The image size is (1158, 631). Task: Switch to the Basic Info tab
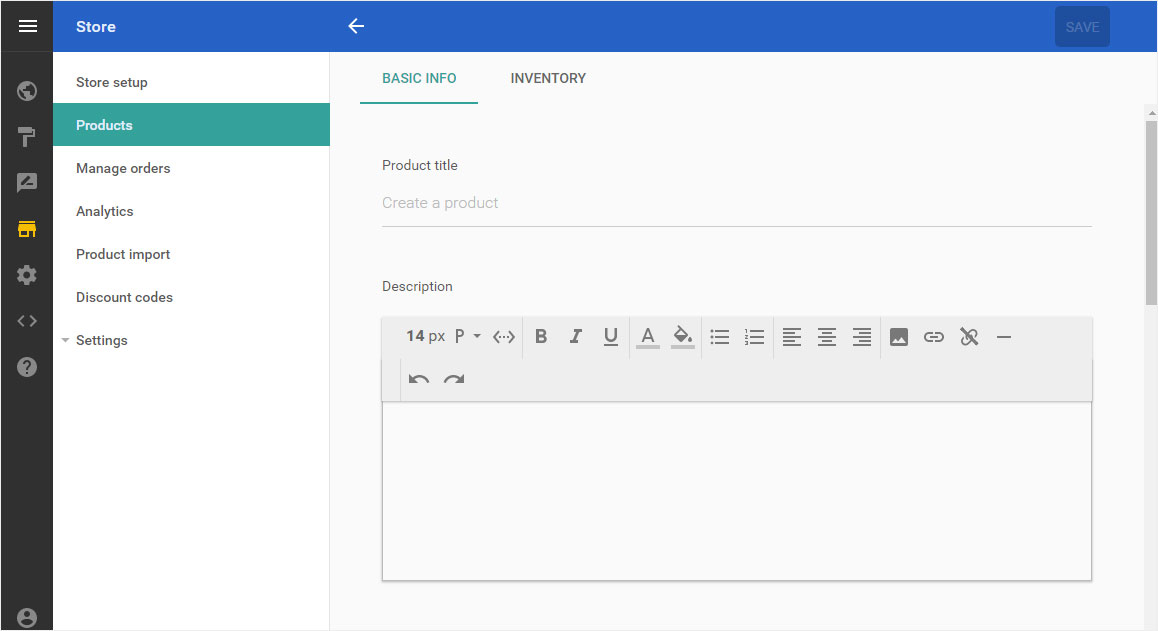[x=419, y=78]
